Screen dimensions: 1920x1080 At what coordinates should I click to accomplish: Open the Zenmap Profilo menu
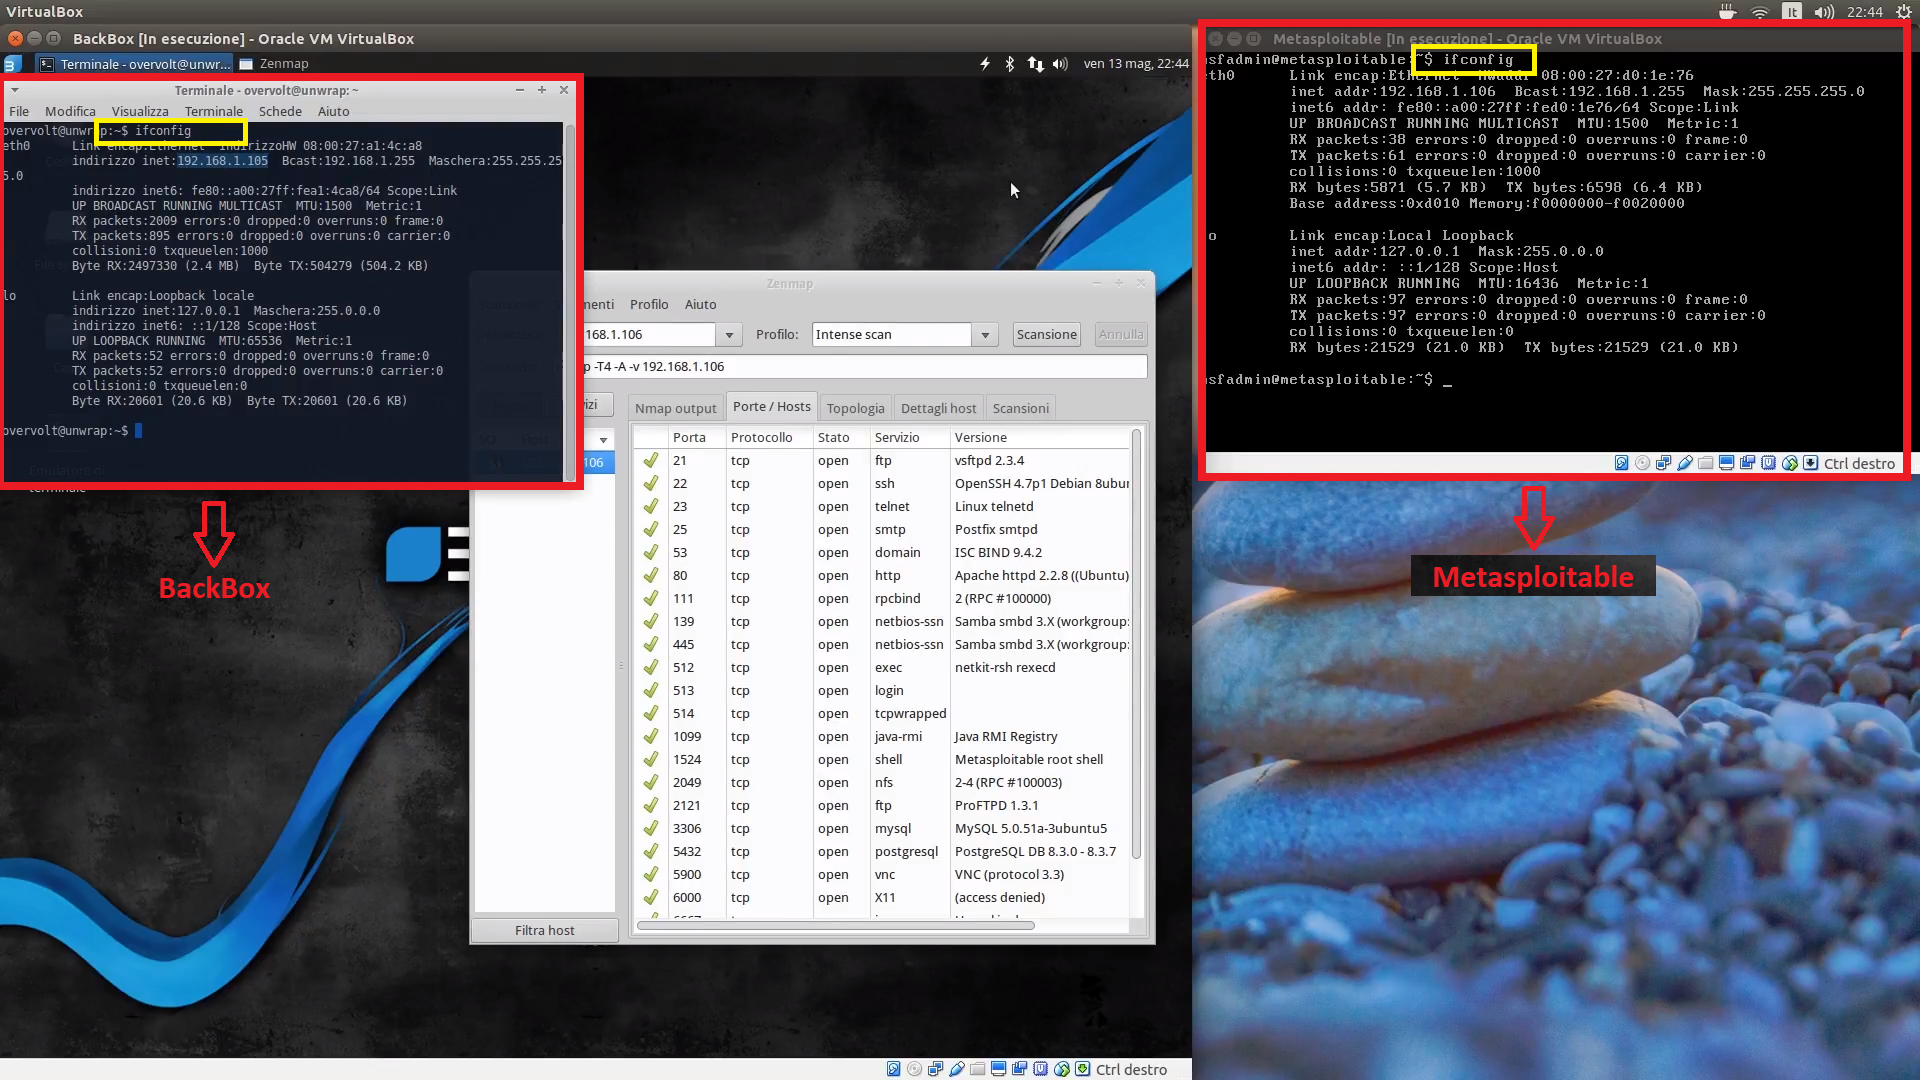tap(649, 304)
